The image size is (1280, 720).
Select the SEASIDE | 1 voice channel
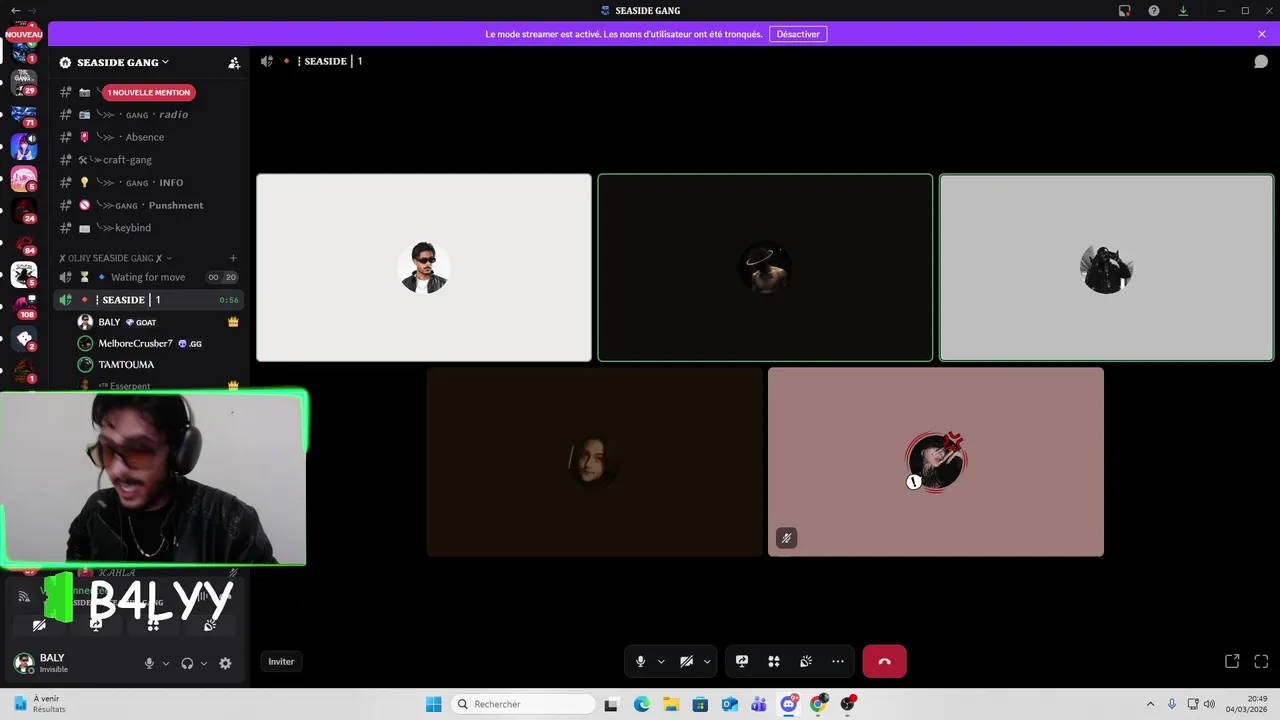pos(150,300)
